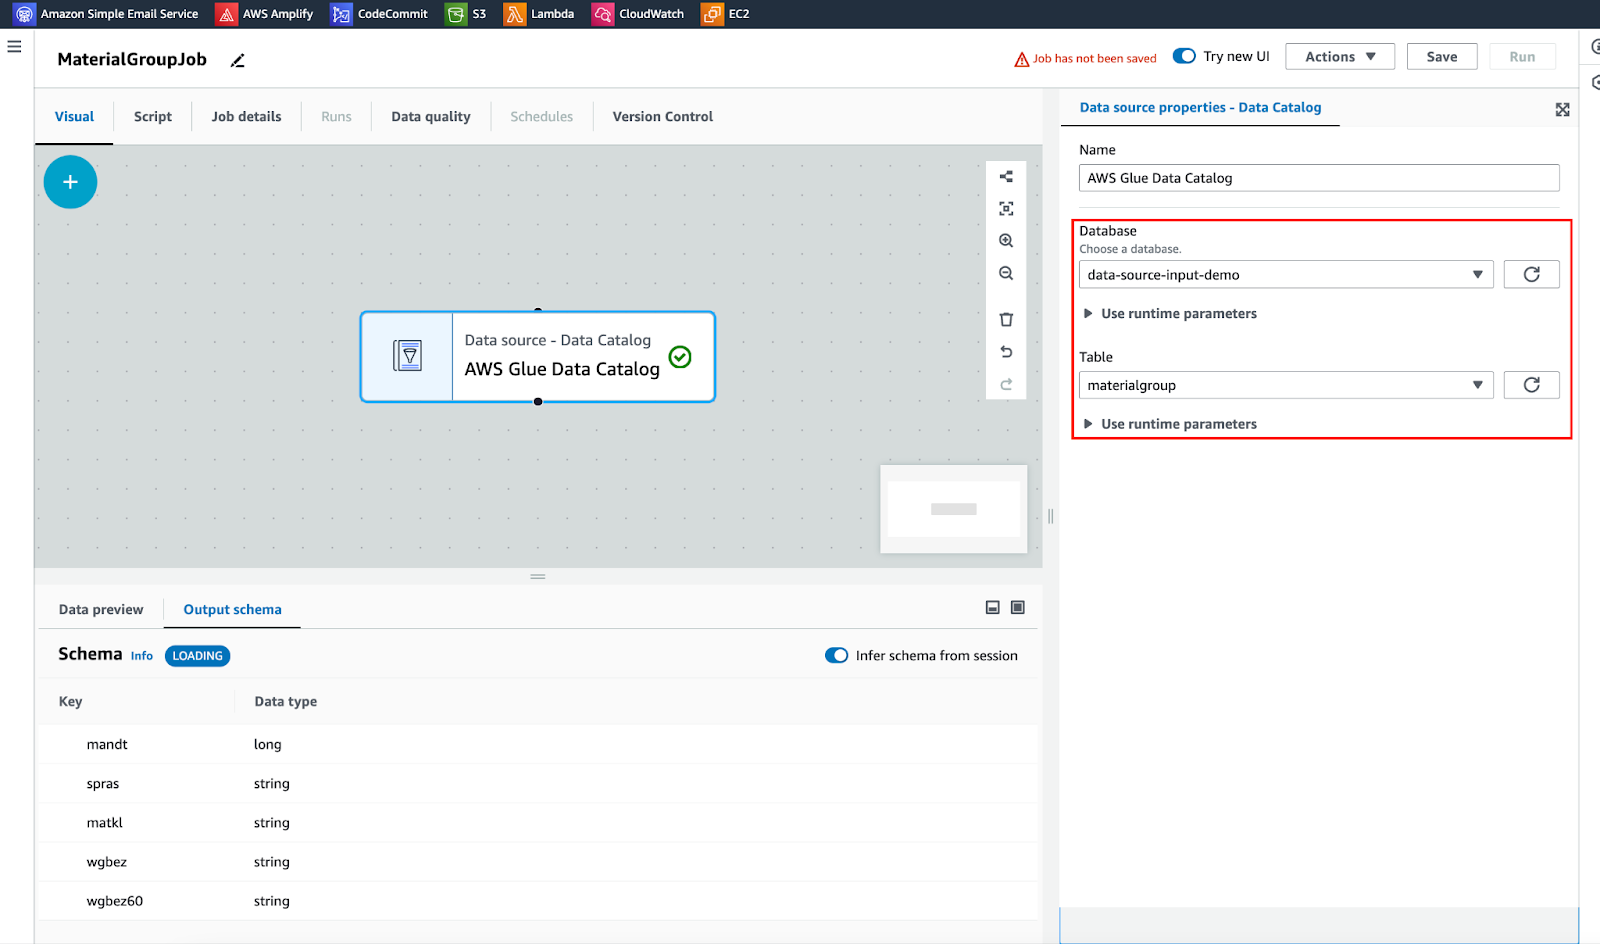The image size is (1600, 944).
Task: Open S3 service shortcut
Action: [x=467, y=14]
